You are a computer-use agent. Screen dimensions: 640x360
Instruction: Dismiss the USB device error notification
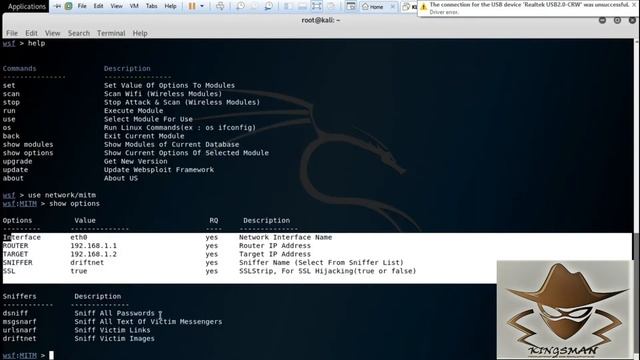click(x=634, y=5)
